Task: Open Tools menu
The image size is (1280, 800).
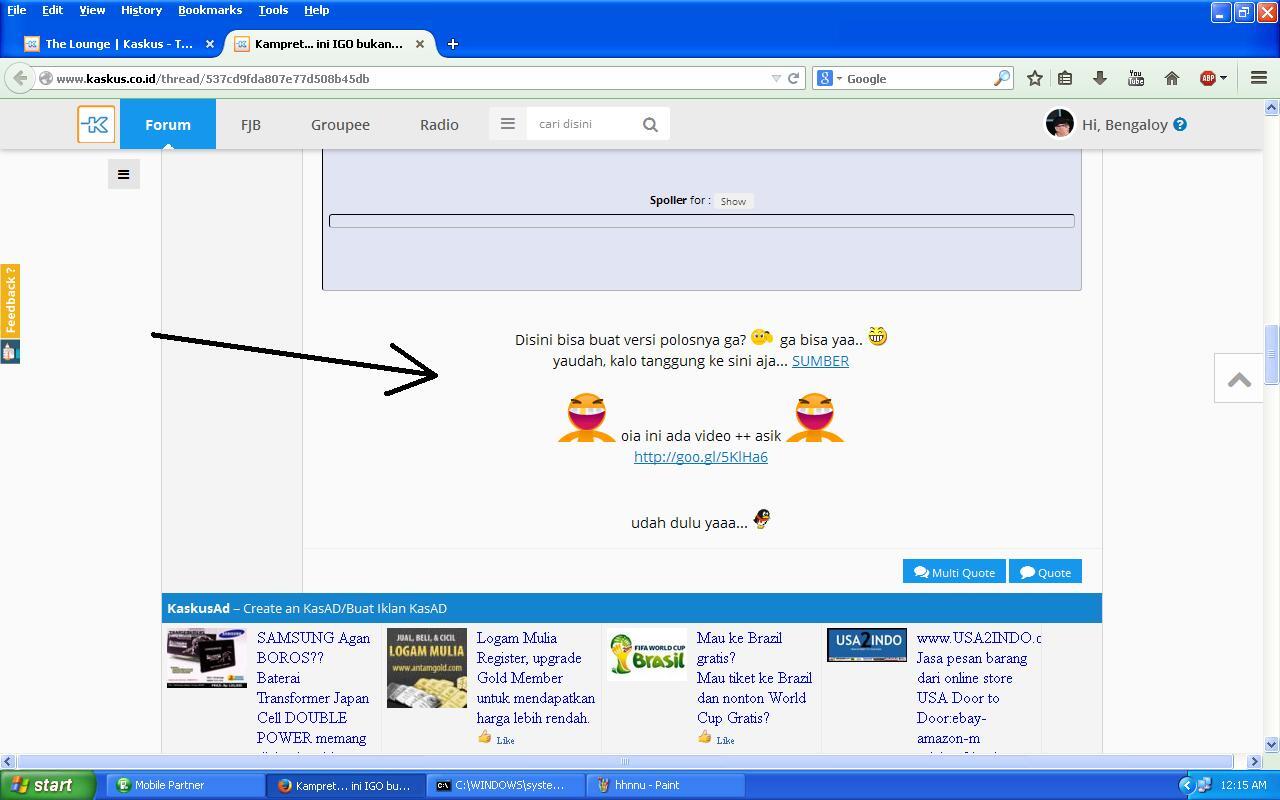Action: (x=273, y=10)
